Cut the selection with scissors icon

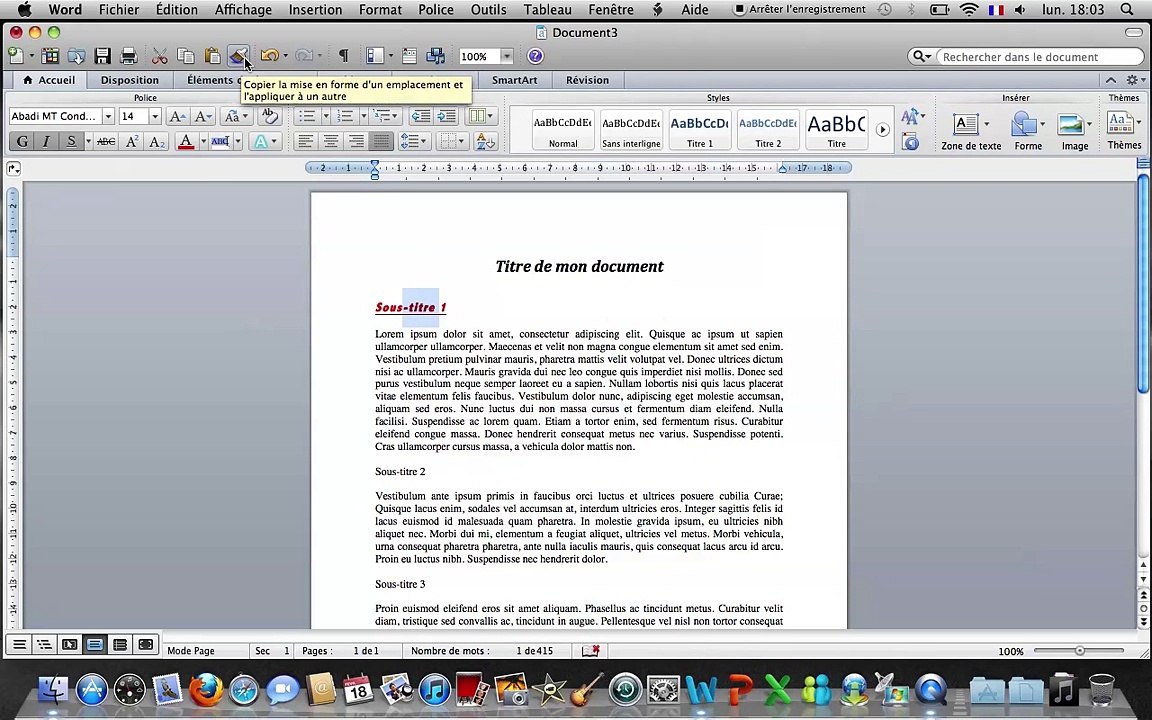[159, 56]
